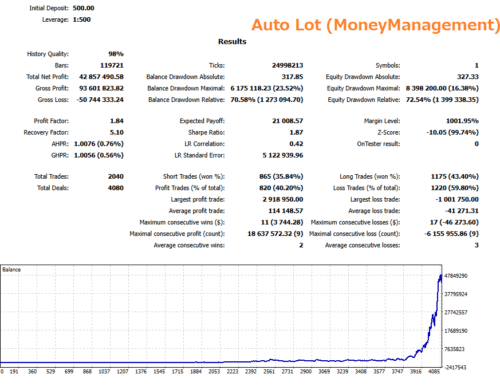Click Expected Payoff value 21 008.57
Viewport: 500px width, 390px height.
(288, 121)
